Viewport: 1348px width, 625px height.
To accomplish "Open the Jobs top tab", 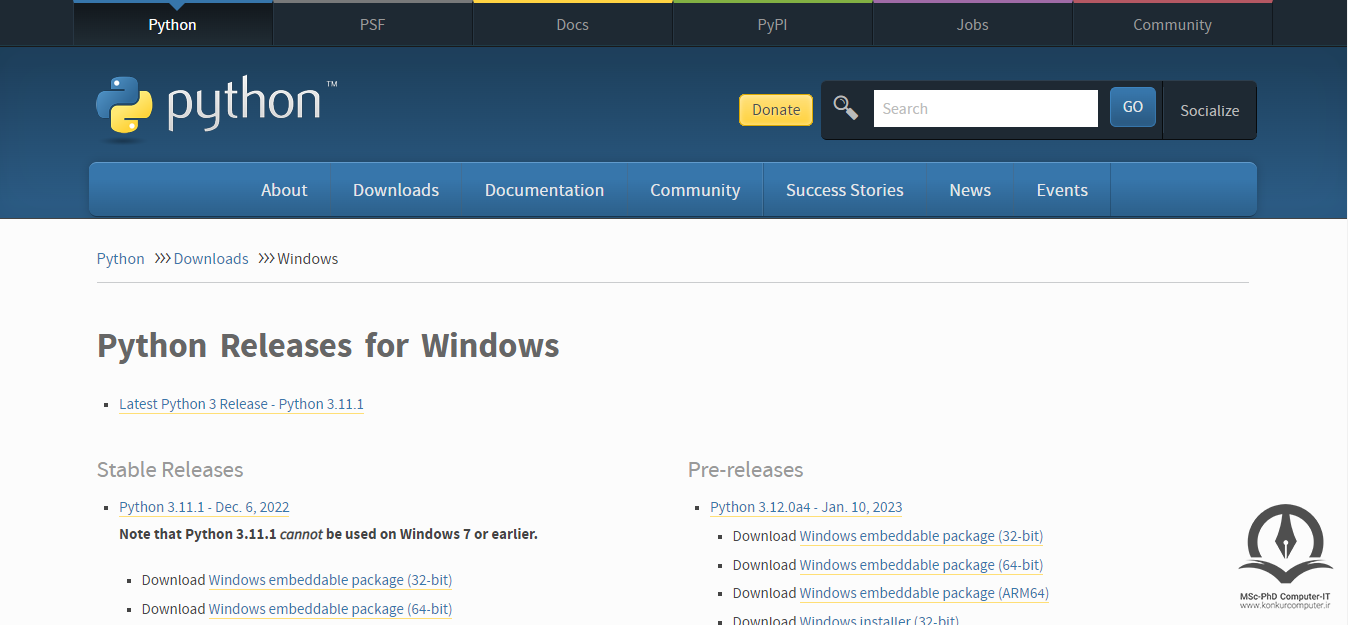I will pos(972,24).
